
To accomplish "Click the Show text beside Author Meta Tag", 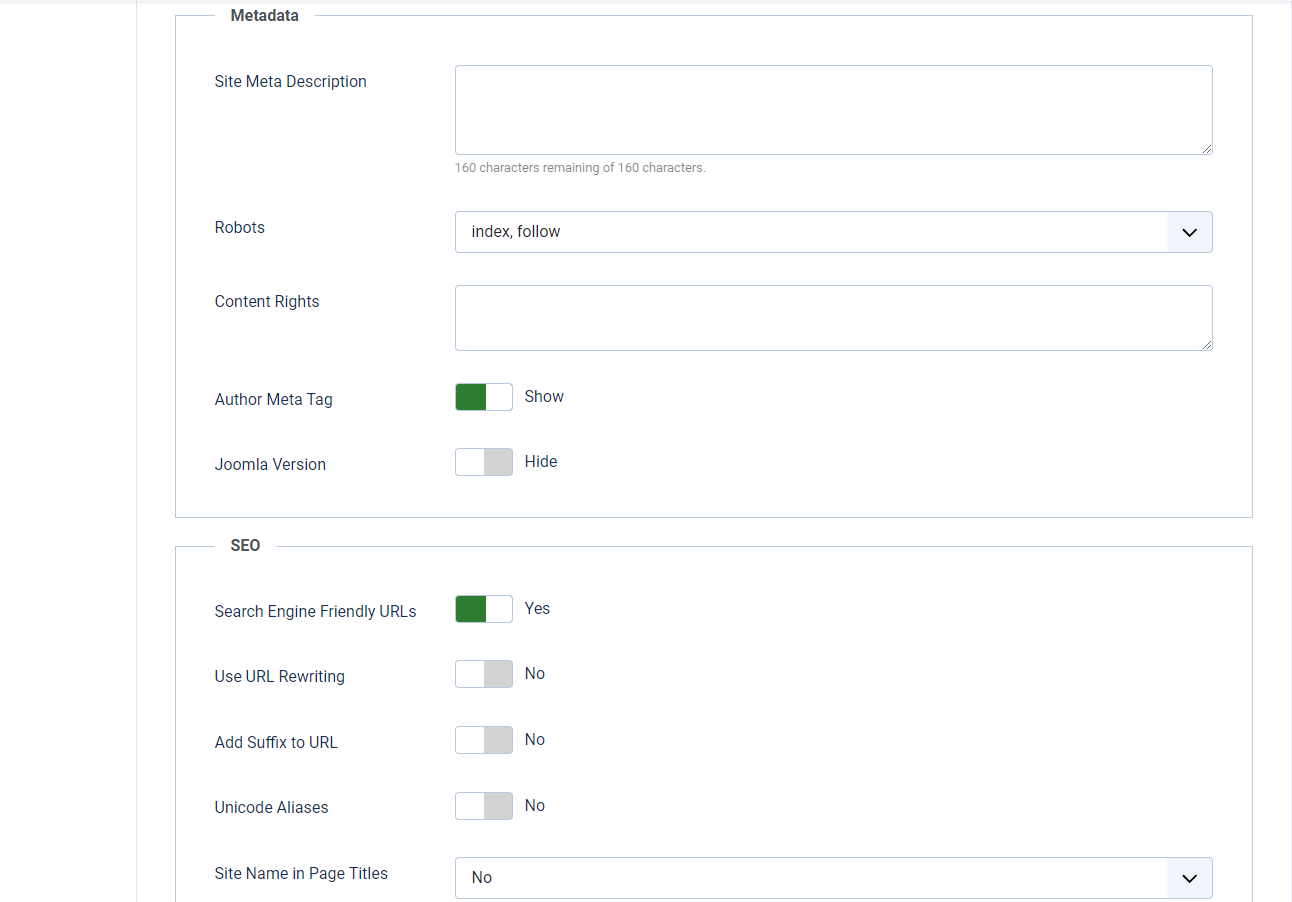I will click(x=544, y=397).
